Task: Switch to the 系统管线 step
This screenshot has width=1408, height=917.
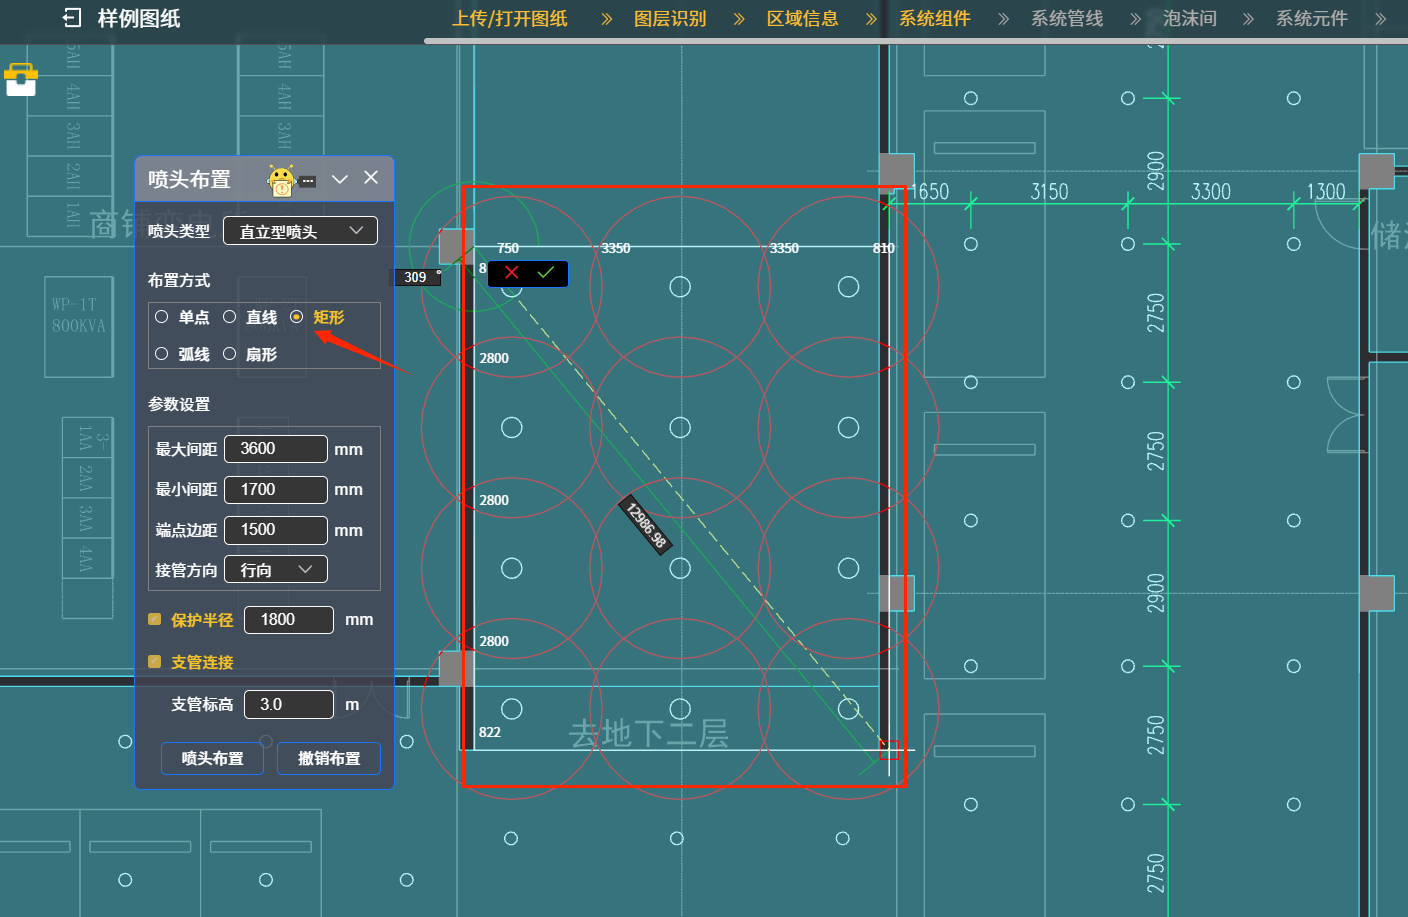Action: [x=1067, y=19]
